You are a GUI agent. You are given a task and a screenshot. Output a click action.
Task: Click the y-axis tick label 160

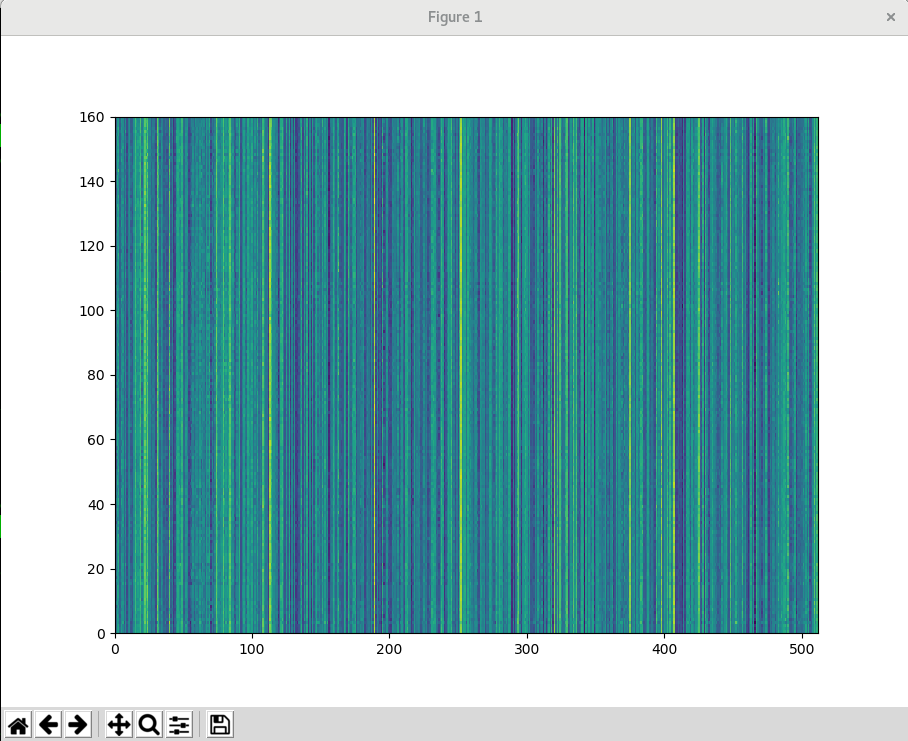pyautogui.click(x=93, y=117)
